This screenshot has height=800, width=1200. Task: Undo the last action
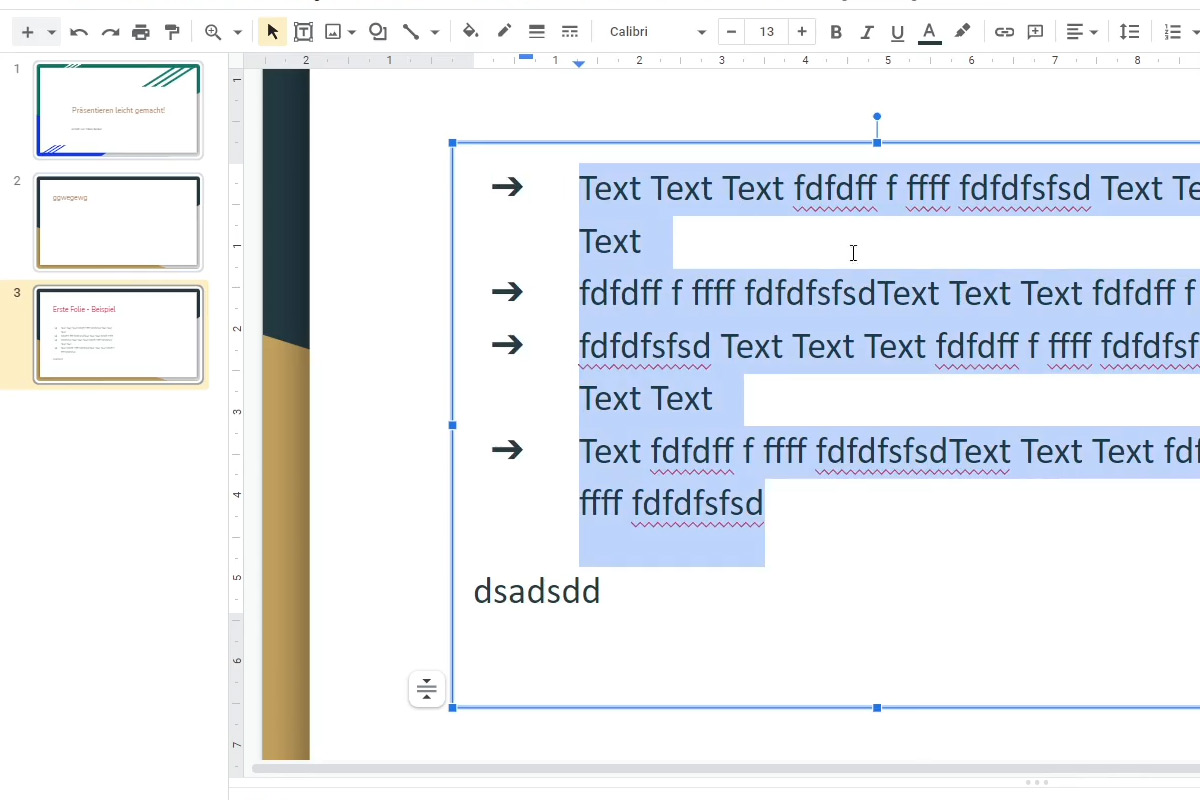[79, 32]
